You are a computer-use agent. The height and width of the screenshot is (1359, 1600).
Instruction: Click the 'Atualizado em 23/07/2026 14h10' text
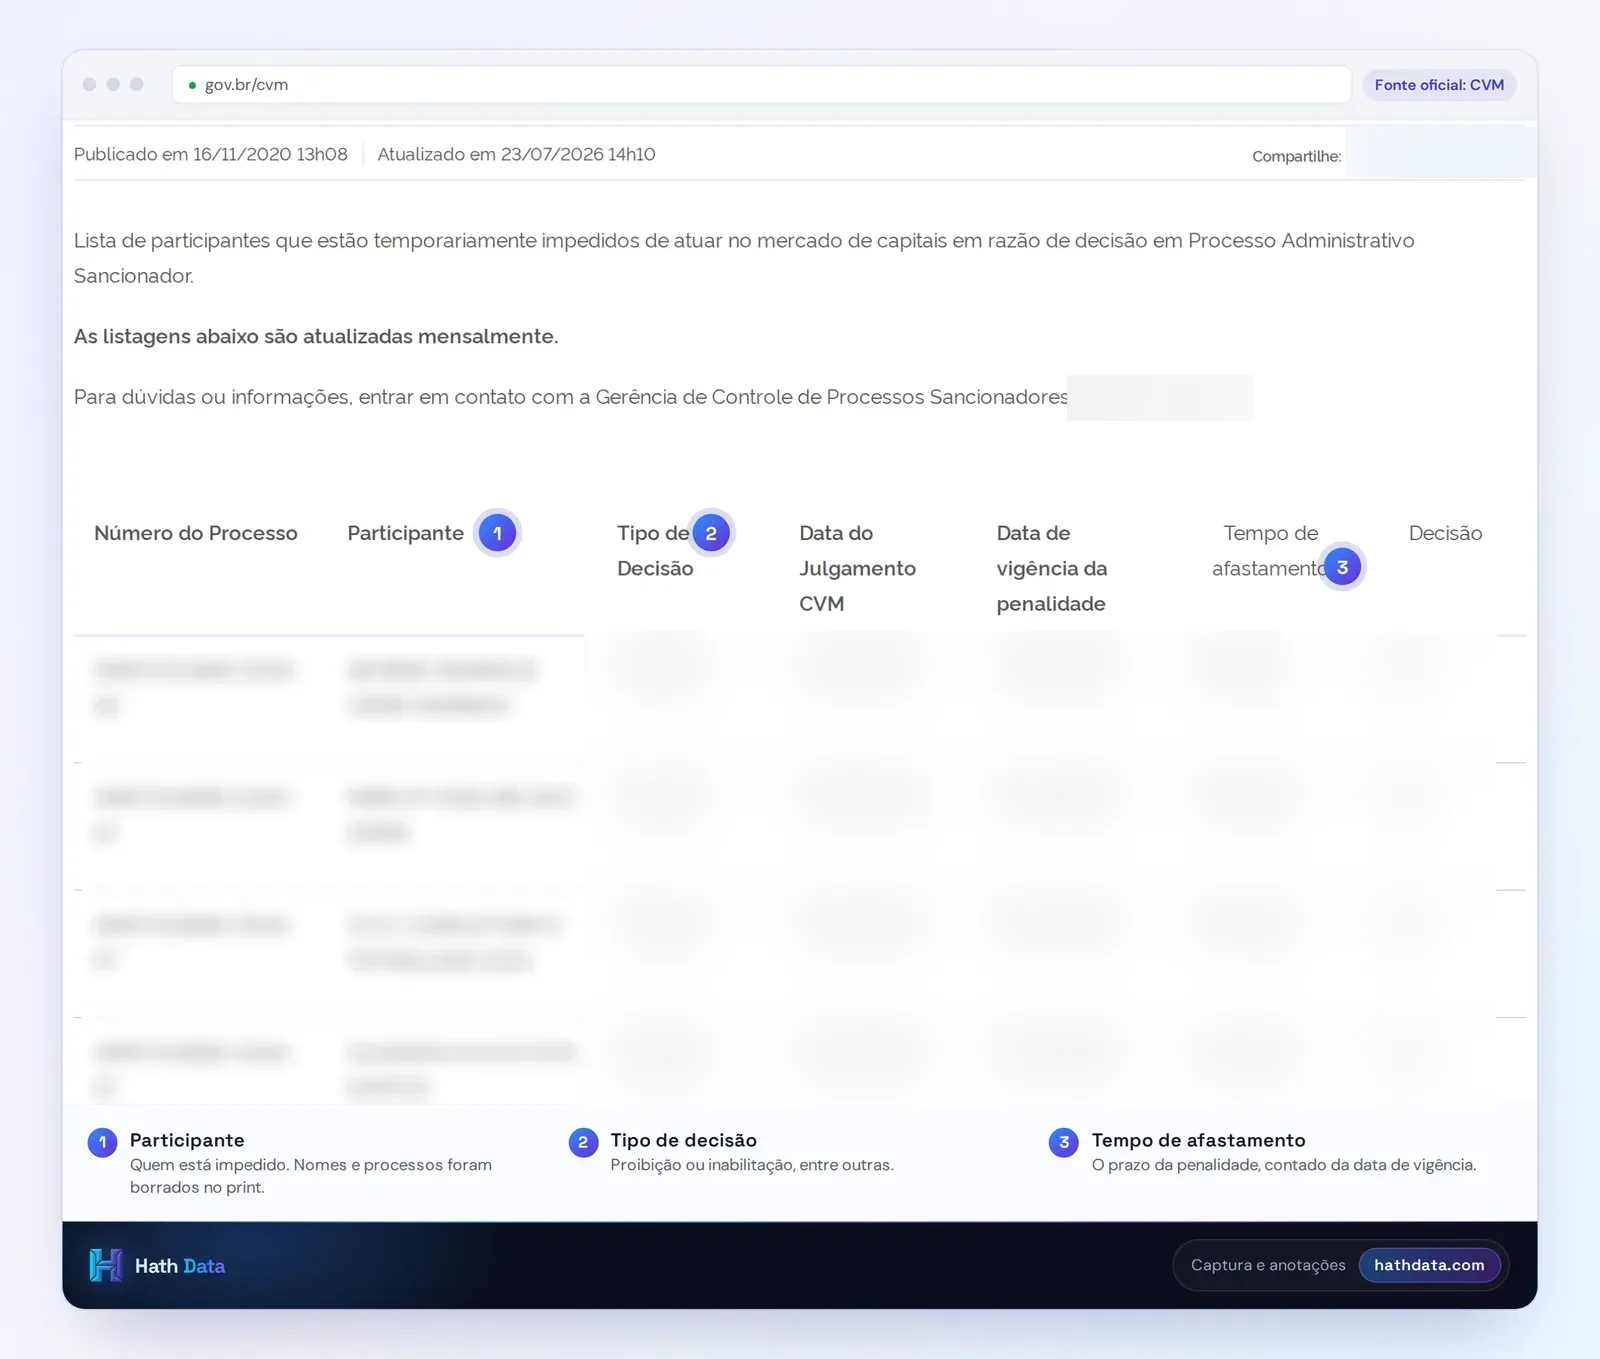[516, 154]
